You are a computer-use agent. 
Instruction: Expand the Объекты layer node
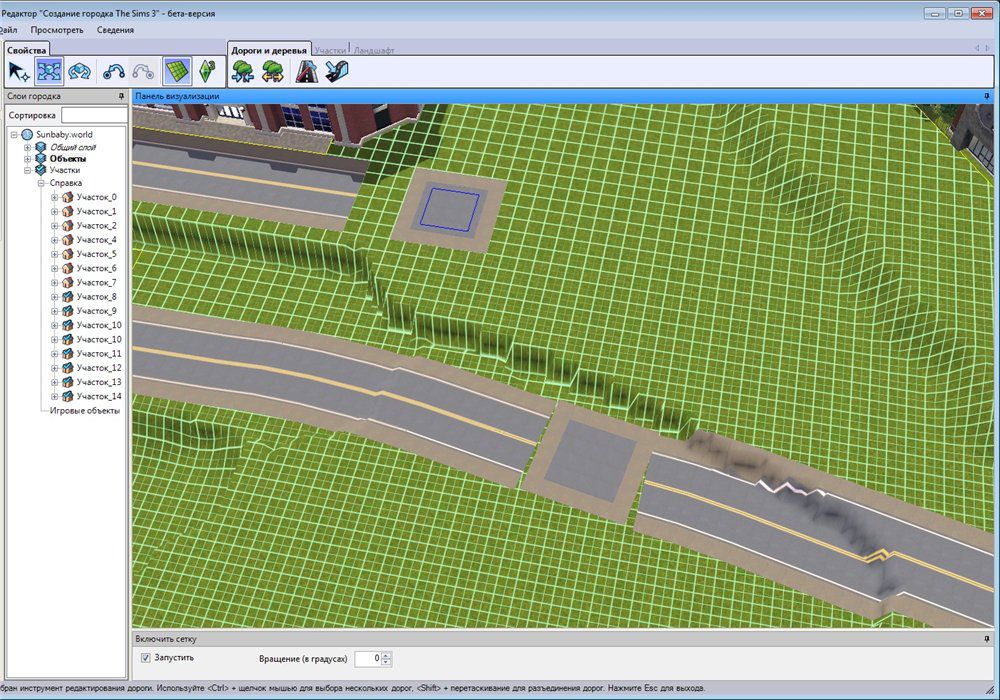pos(28,158)
